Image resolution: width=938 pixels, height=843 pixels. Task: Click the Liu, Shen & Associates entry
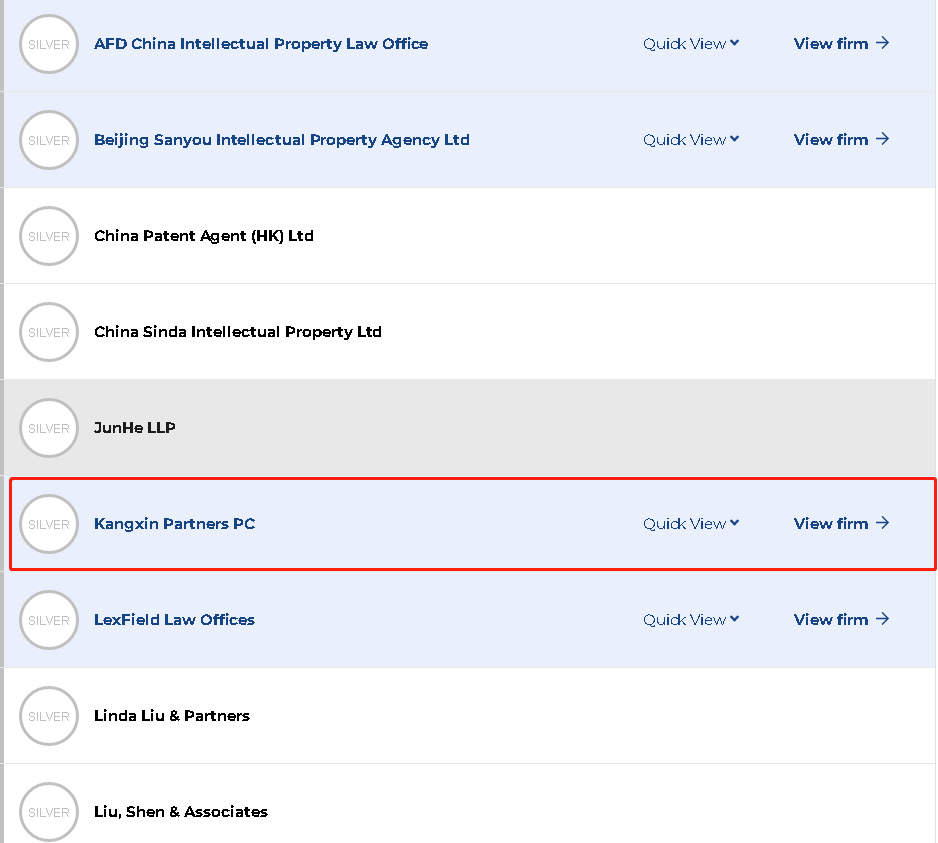coord(181,812)
